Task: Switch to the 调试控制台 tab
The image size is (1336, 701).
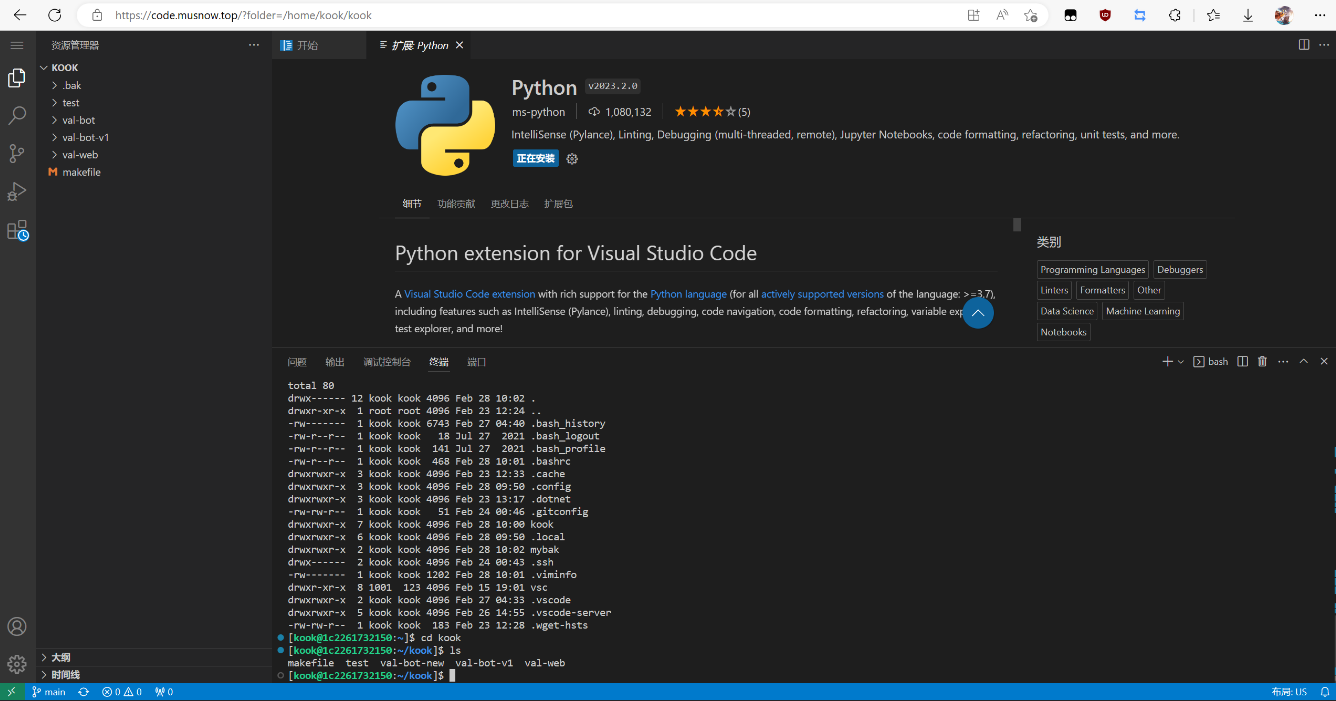Action: [387, 362]
